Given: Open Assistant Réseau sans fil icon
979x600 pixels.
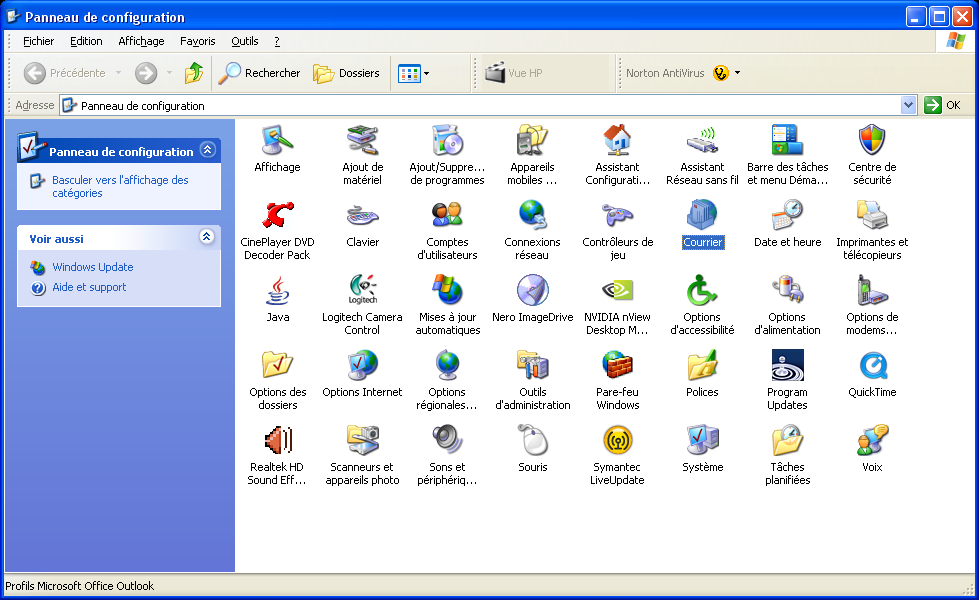Looking at the screenshot, I should point(702,141).
